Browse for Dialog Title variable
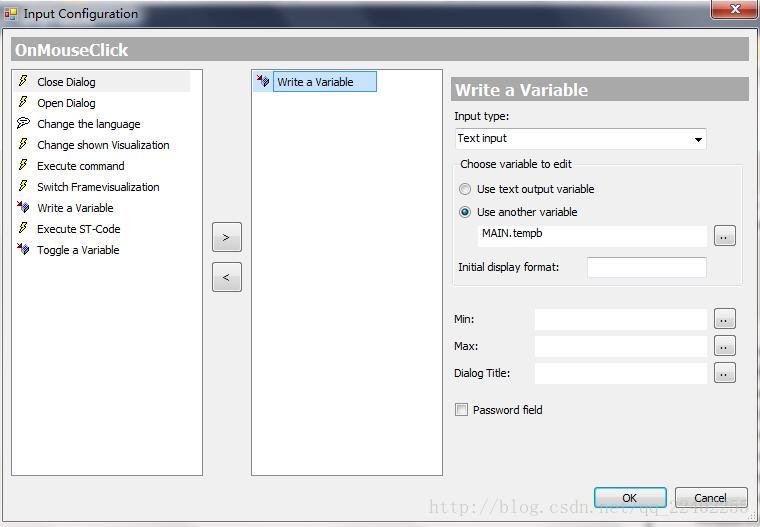The width and height of the screenshot is (760, 527). click(725, 373)
